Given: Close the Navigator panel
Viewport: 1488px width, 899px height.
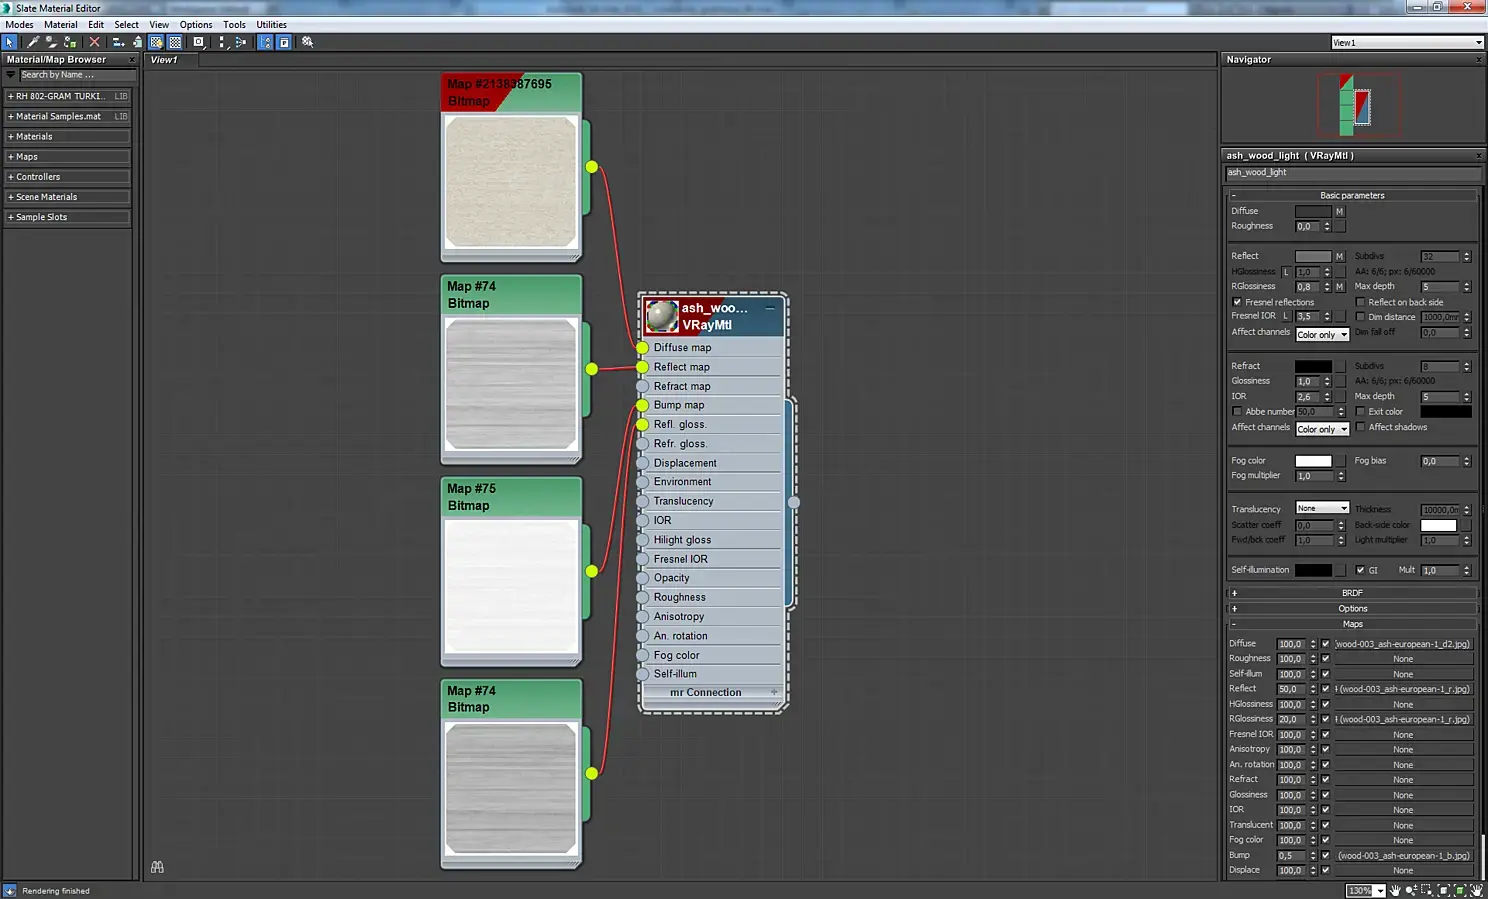Looking at the screenshot, I should pos(1479,60).
